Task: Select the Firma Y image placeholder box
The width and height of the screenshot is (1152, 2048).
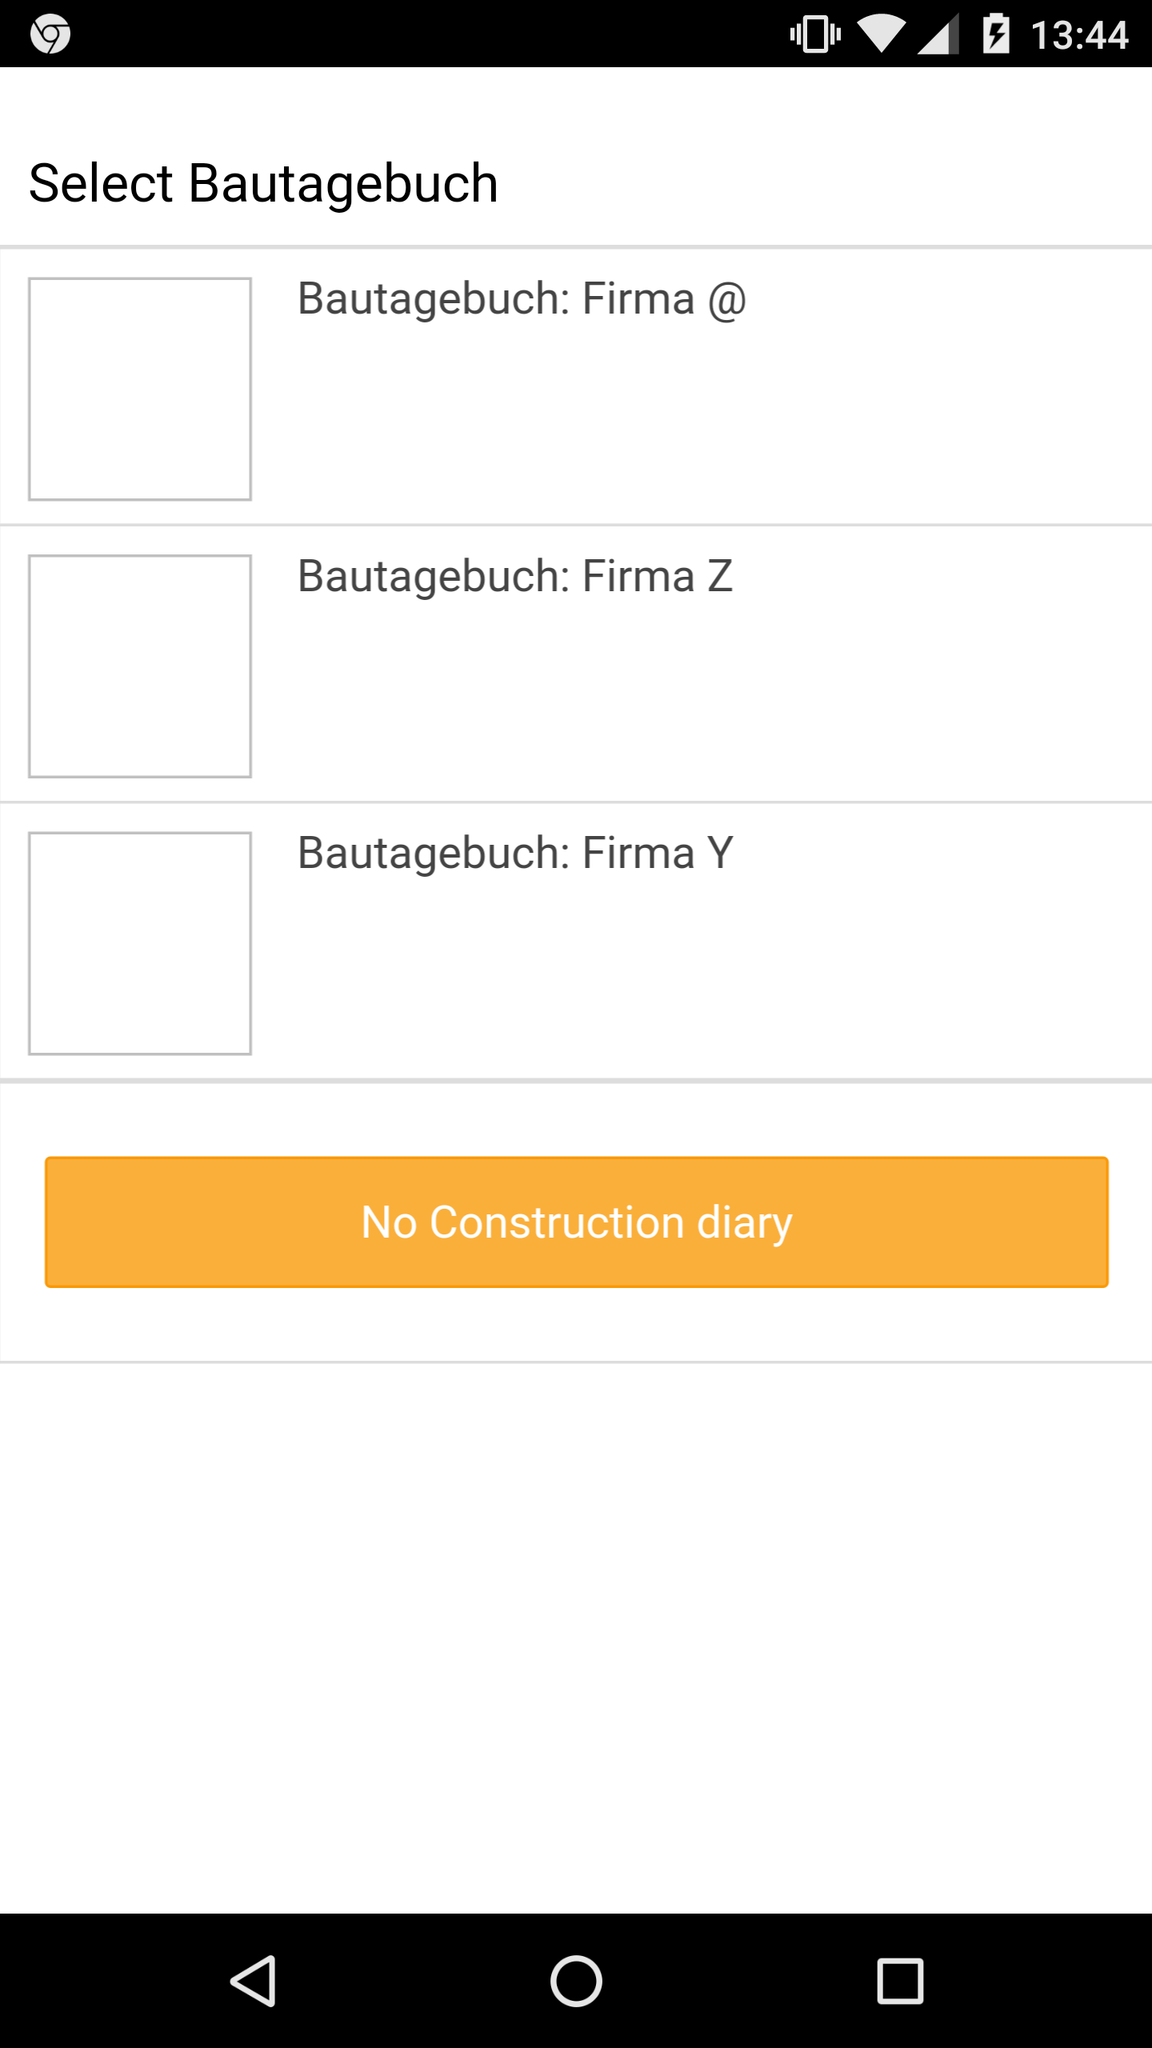Action: pos(140,943)
